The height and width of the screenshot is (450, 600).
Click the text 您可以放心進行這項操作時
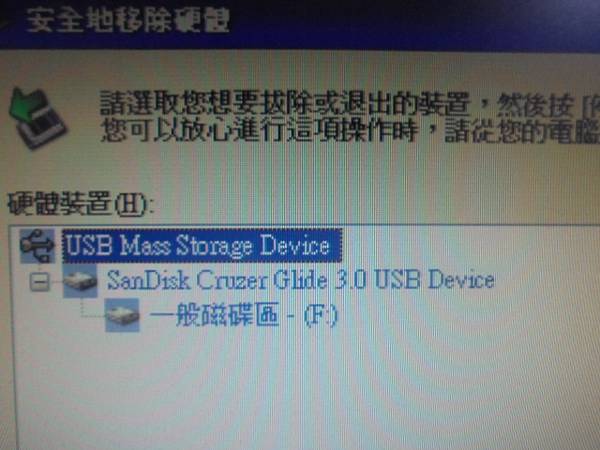[258, 130]
